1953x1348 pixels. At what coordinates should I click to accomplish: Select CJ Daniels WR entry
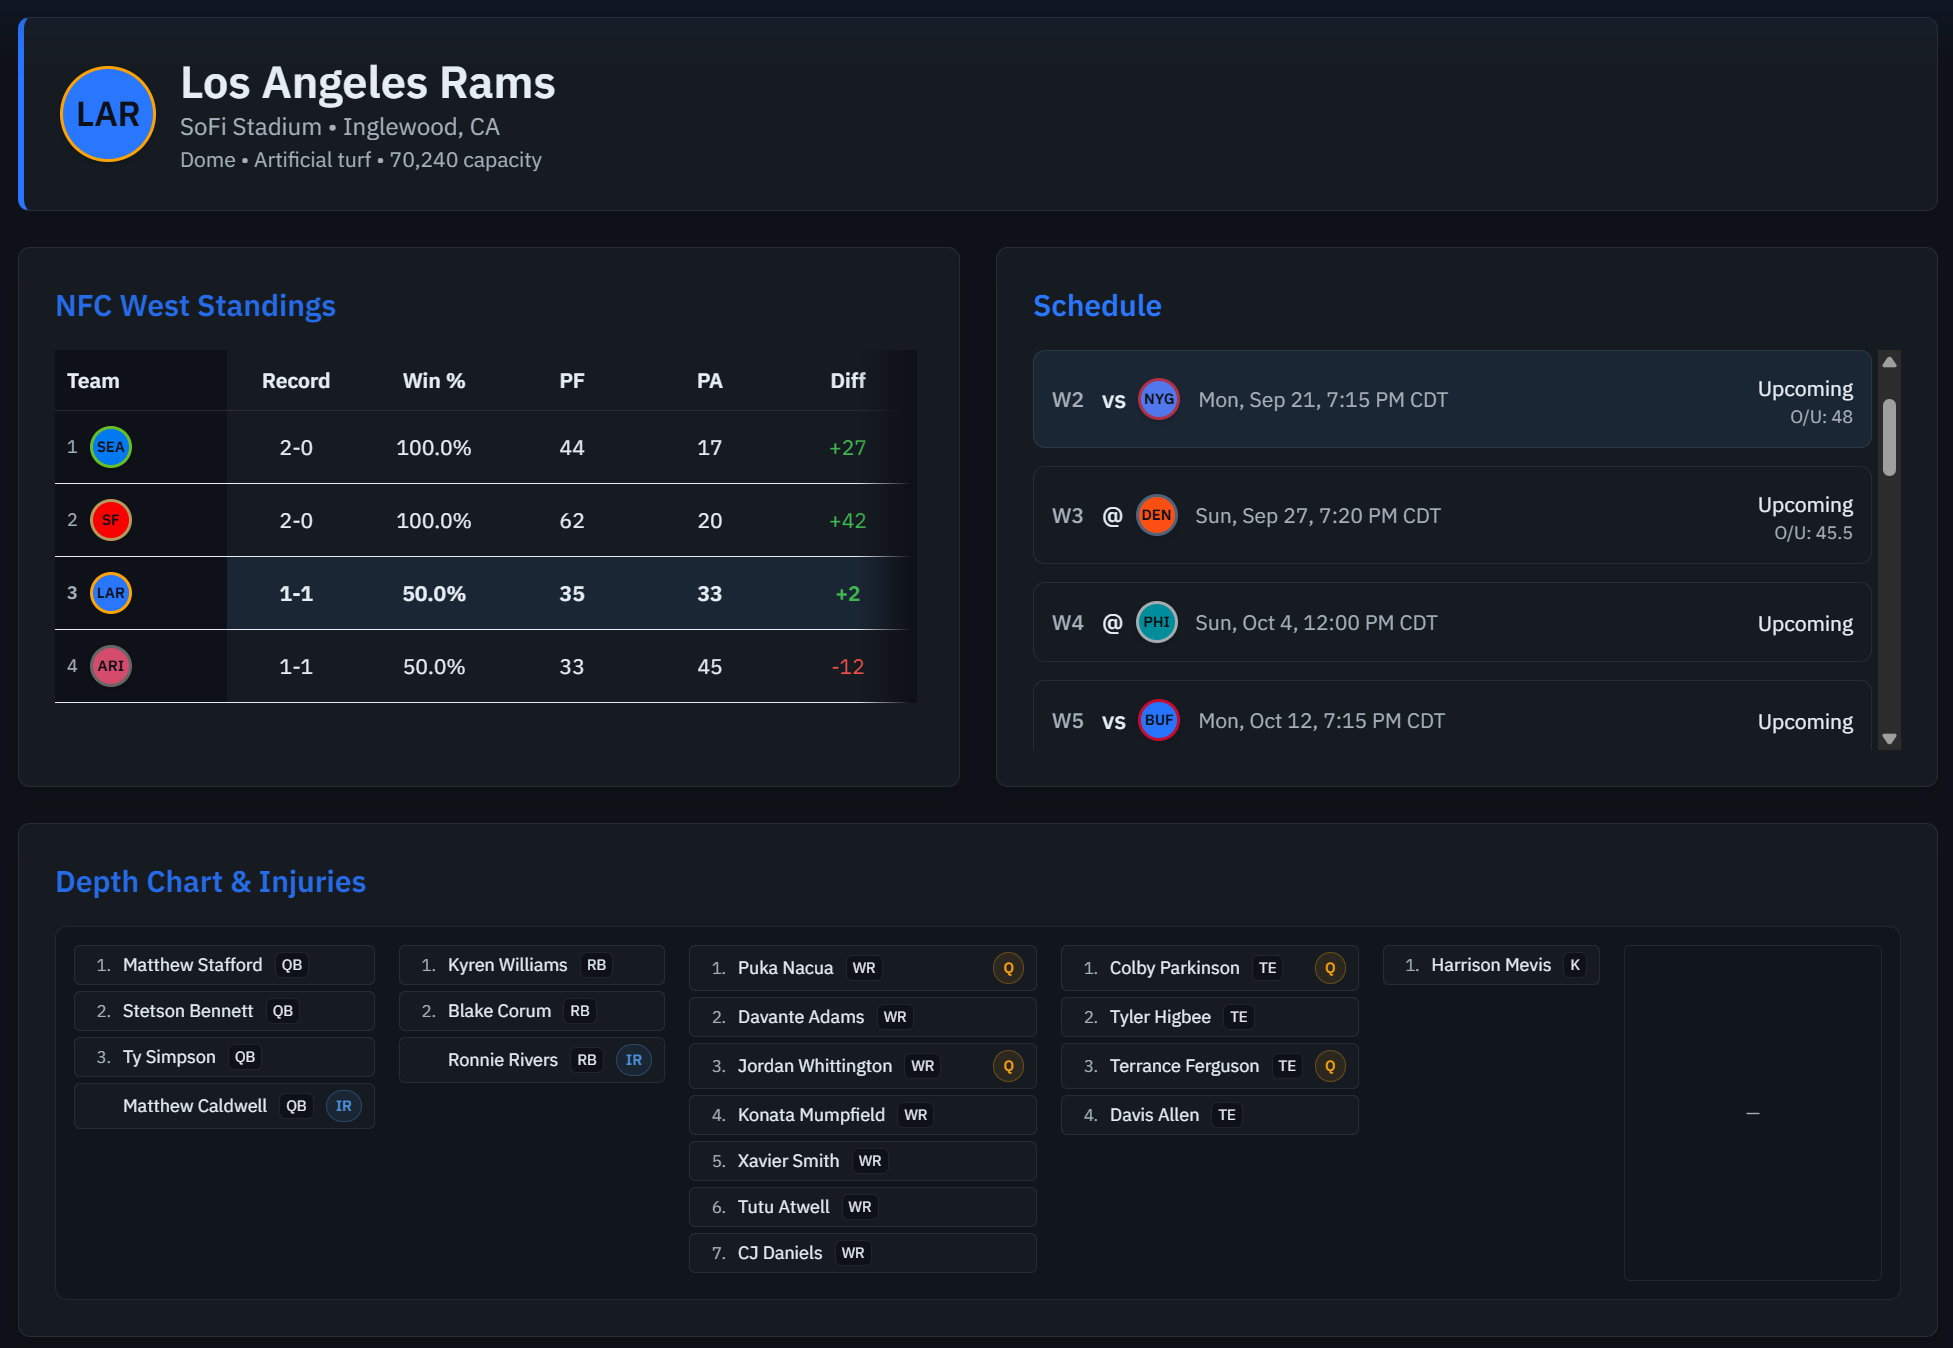863,1253
